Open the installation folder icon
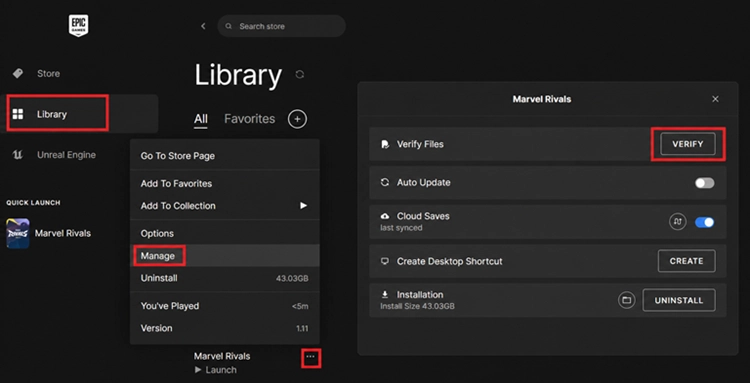The width and height of the screenshot is (750, 383). tap(627, 300)
